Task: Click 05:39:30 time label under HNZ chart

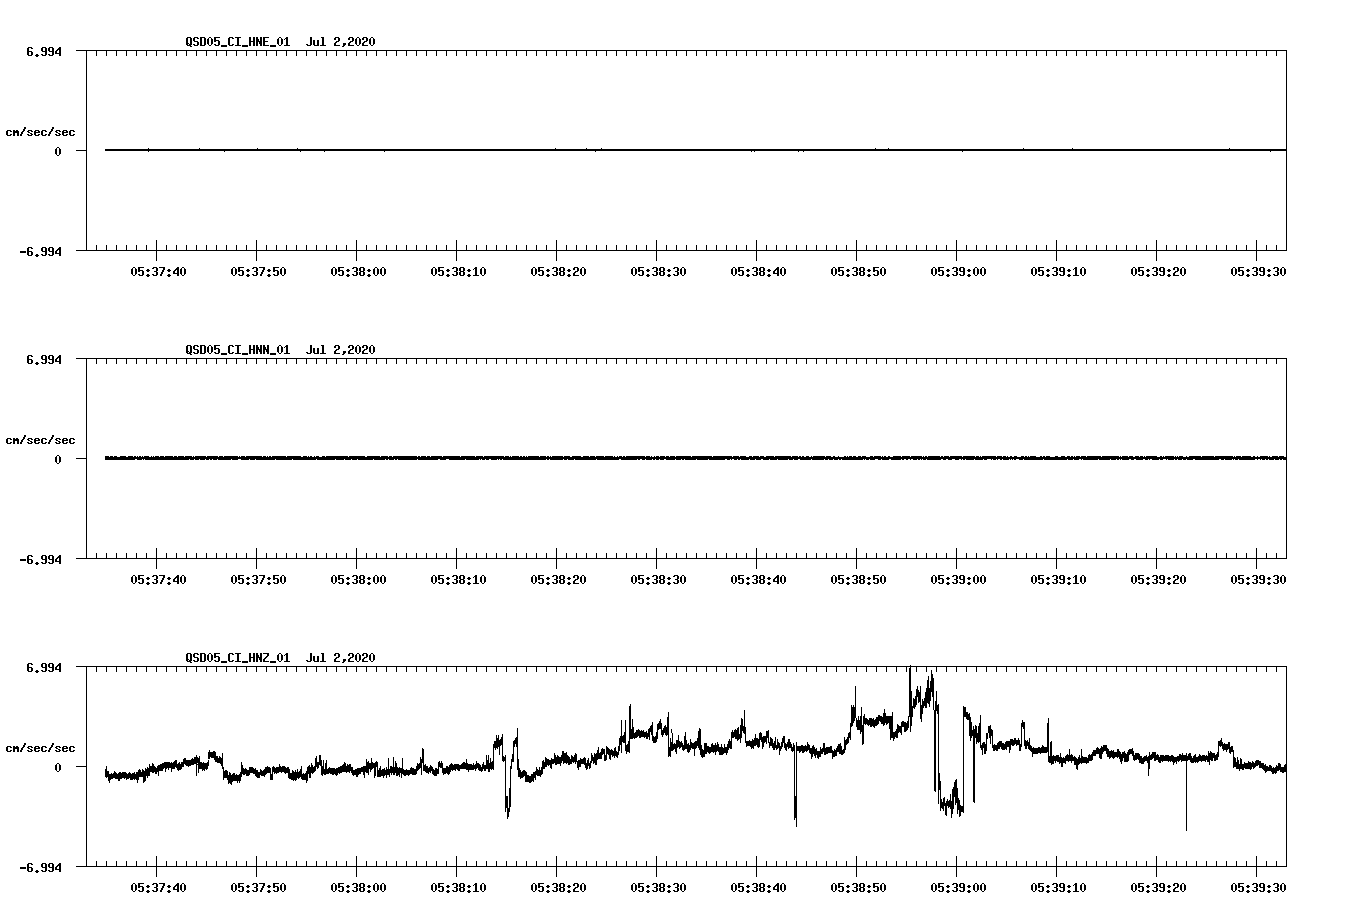Action: (x=1258, y=888)
